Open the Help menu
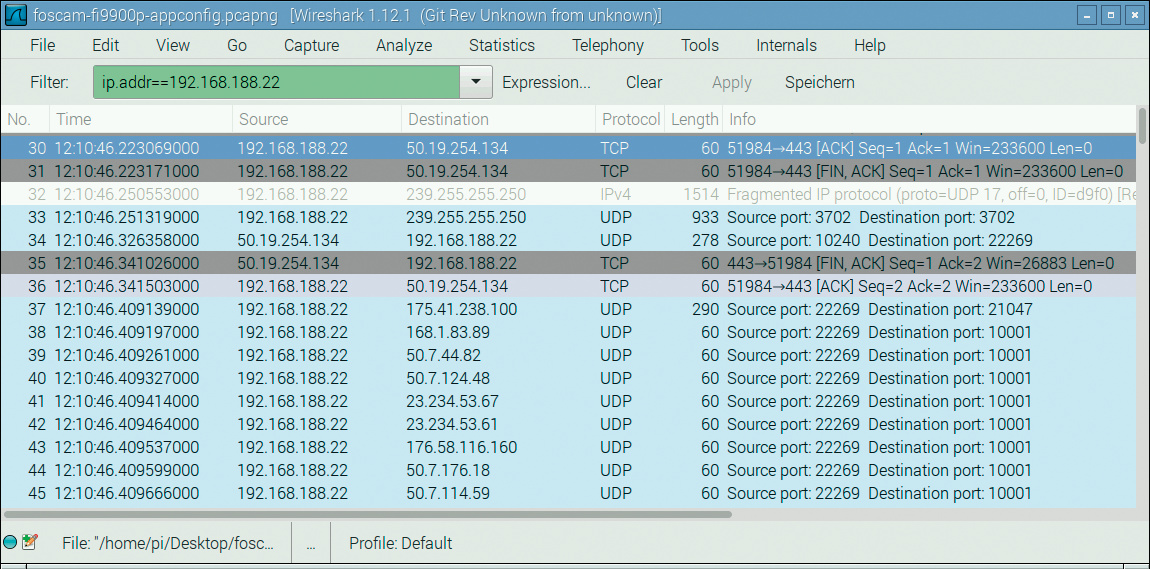Screen dimensions: 1150x569 pos(870,45)
